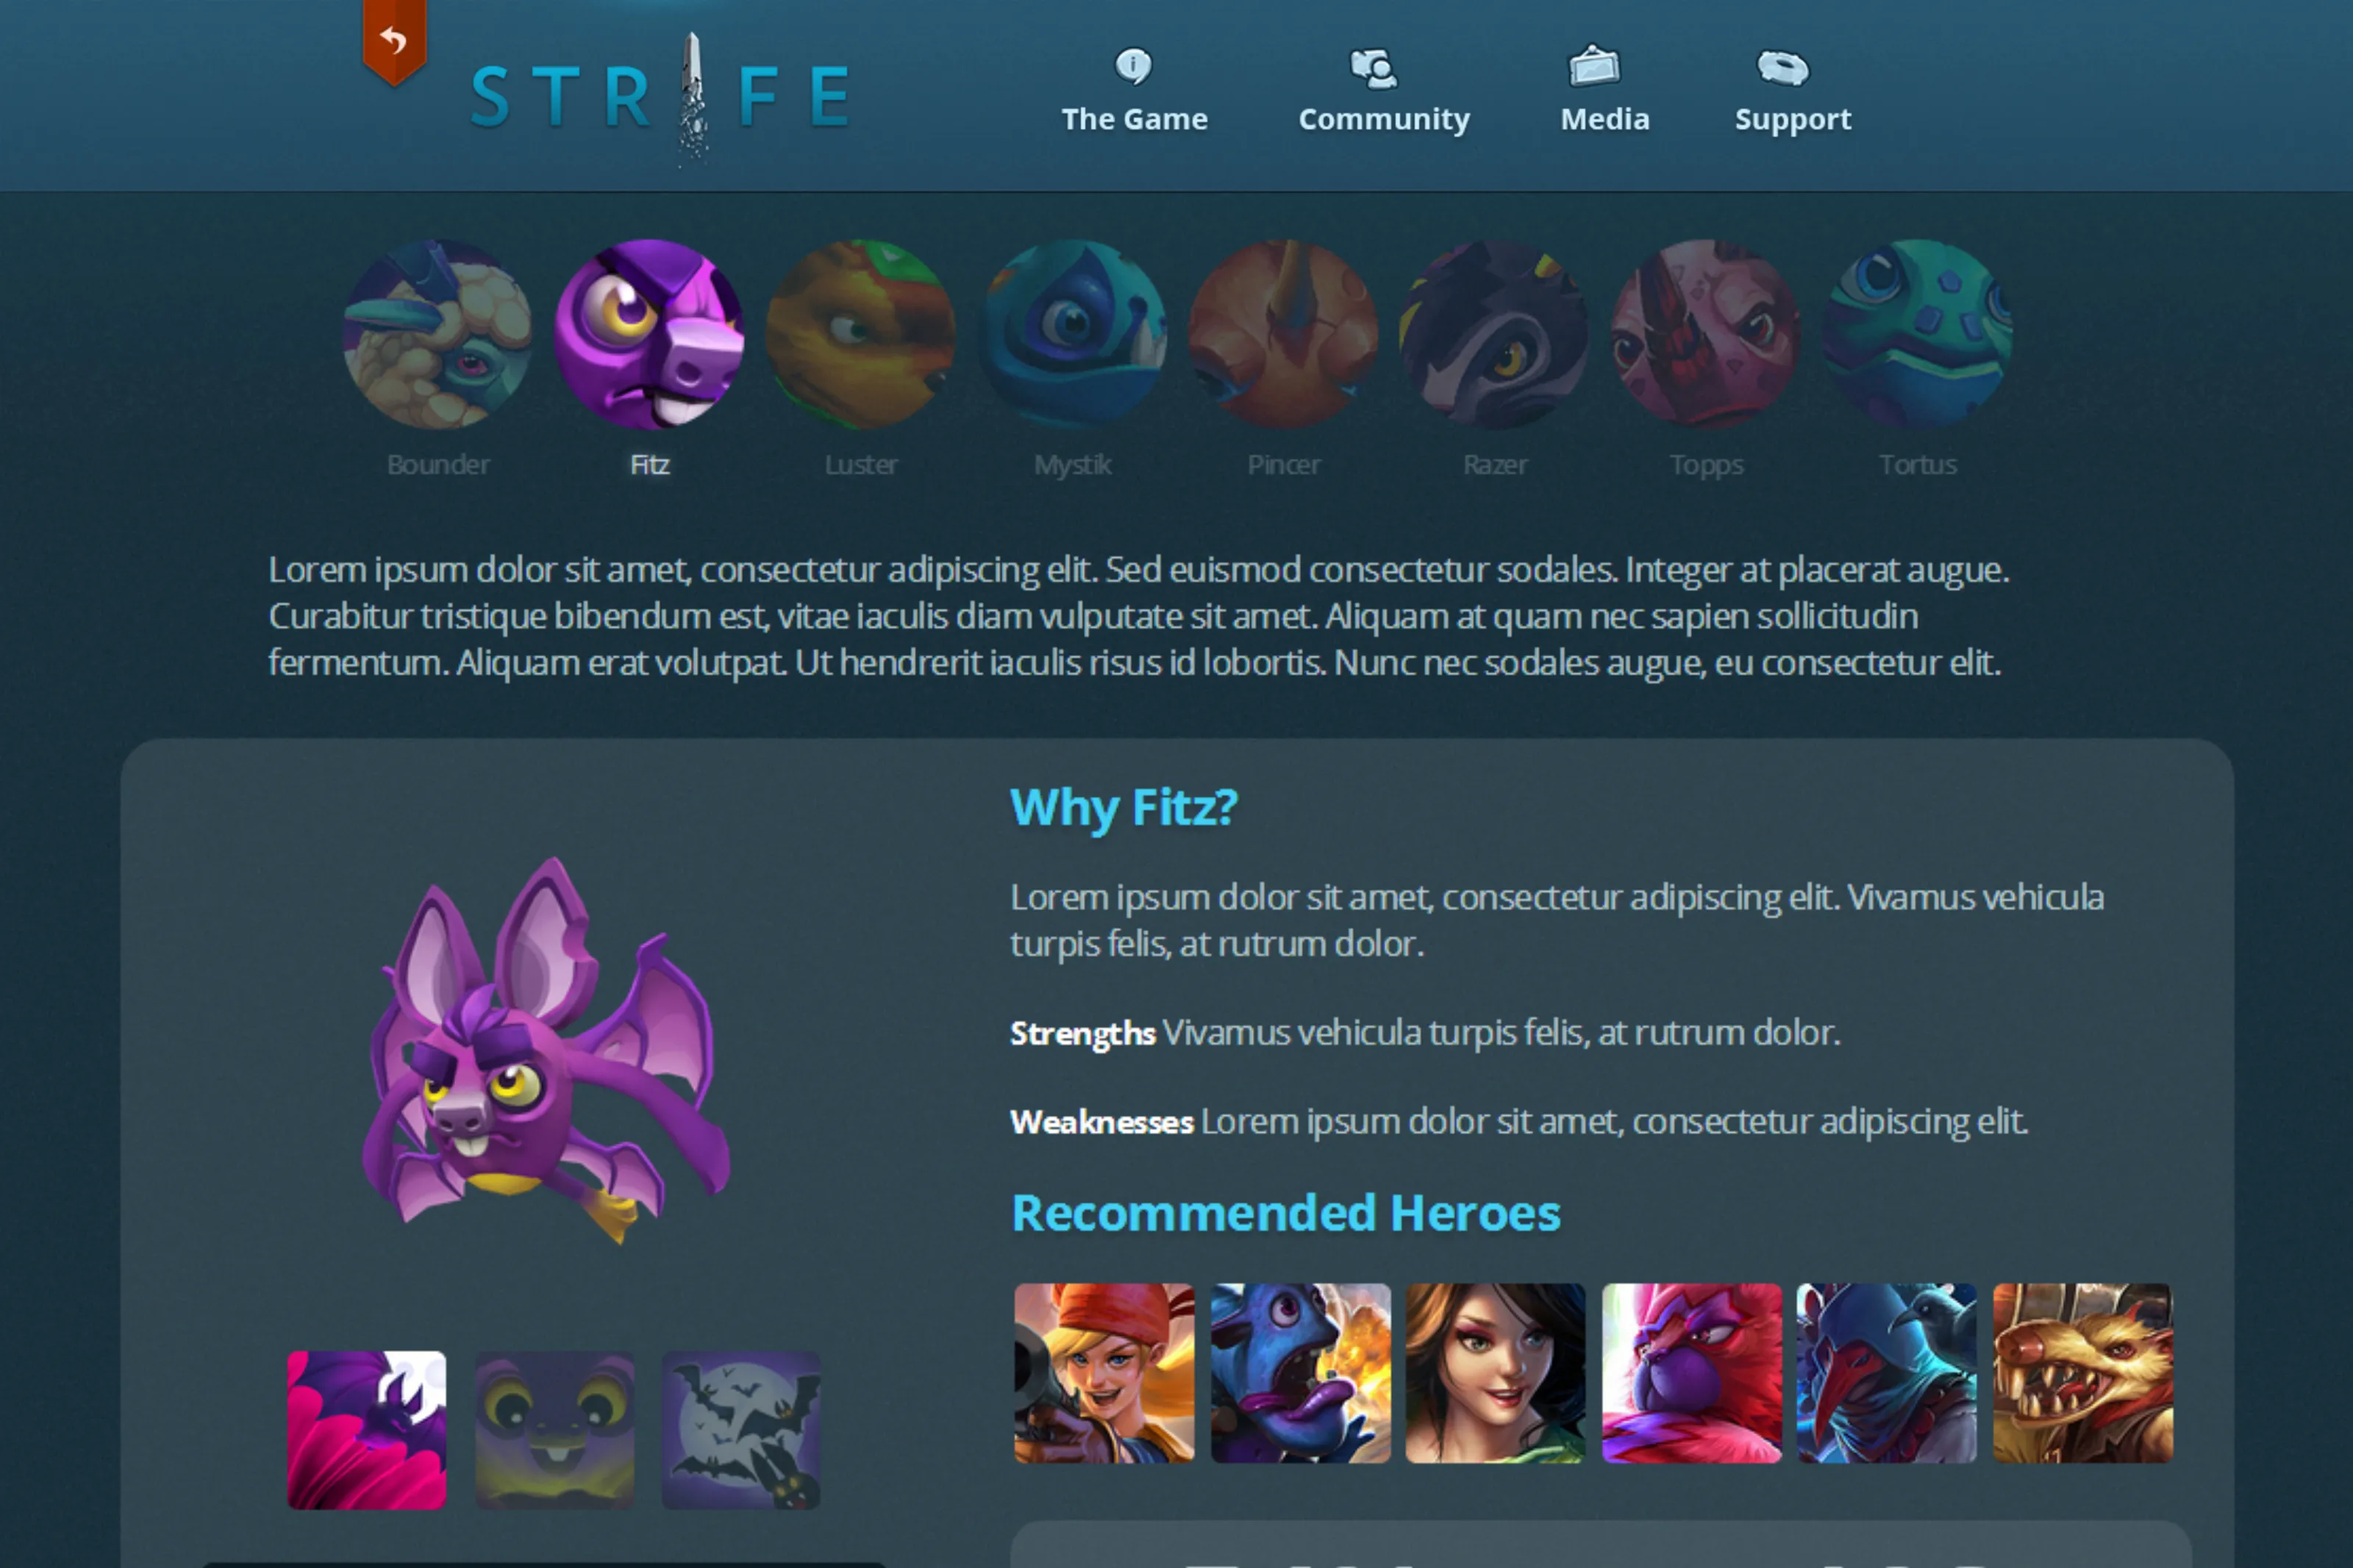Open The Game menu
The image size is (2353, 1568).
point(1134,91)
